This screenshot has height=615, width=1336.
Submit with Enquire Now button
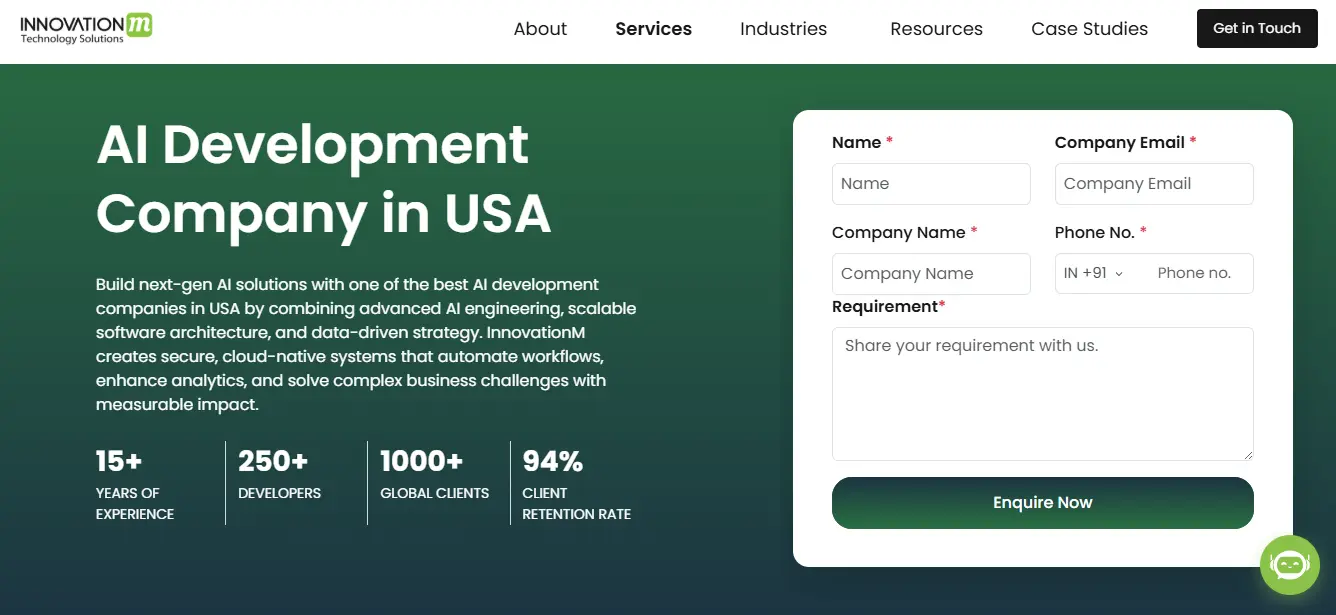pyautogui.click(x=1043, y=503)
